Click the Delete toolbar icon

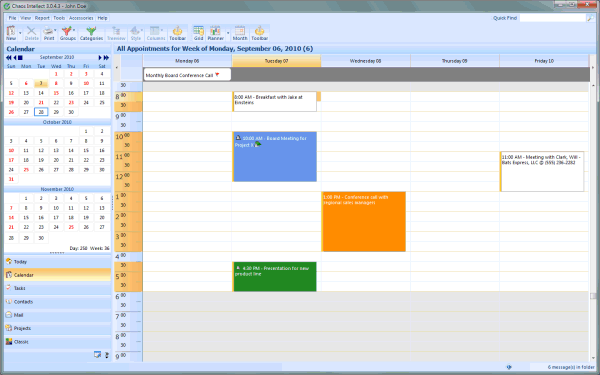pyautogui.click(x=31, y=33)
